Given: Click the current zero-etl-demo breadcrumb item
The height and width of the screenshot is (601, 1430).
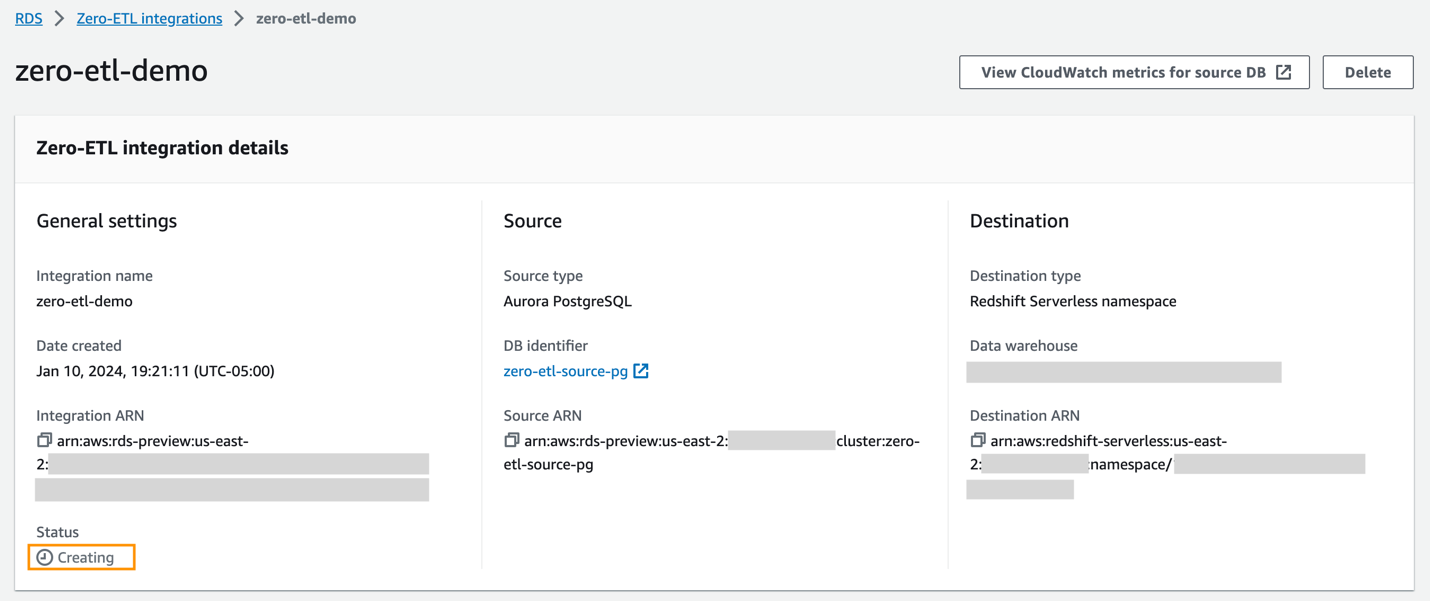Looking at the screenshot, I should (306, 19).
